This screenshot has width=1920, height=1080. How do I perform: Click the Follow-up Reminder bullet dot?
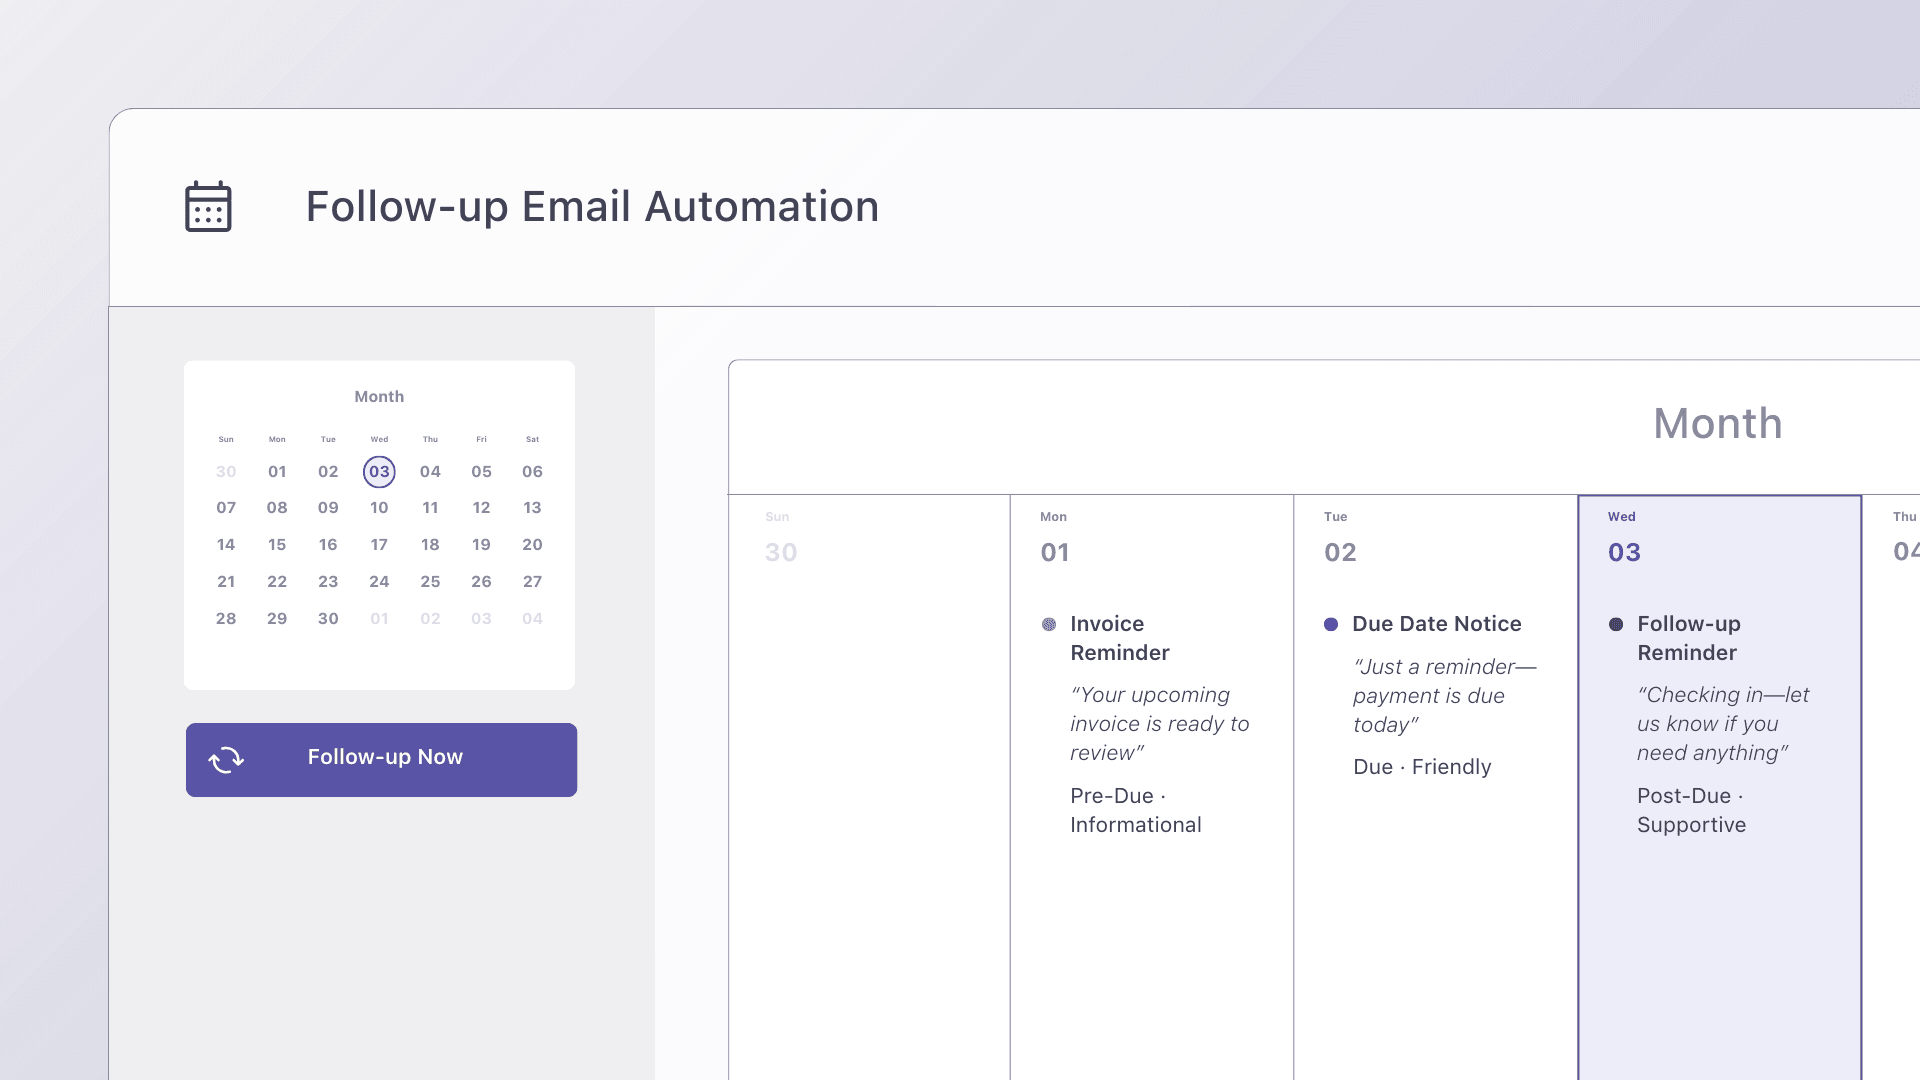pos(1616,624)
